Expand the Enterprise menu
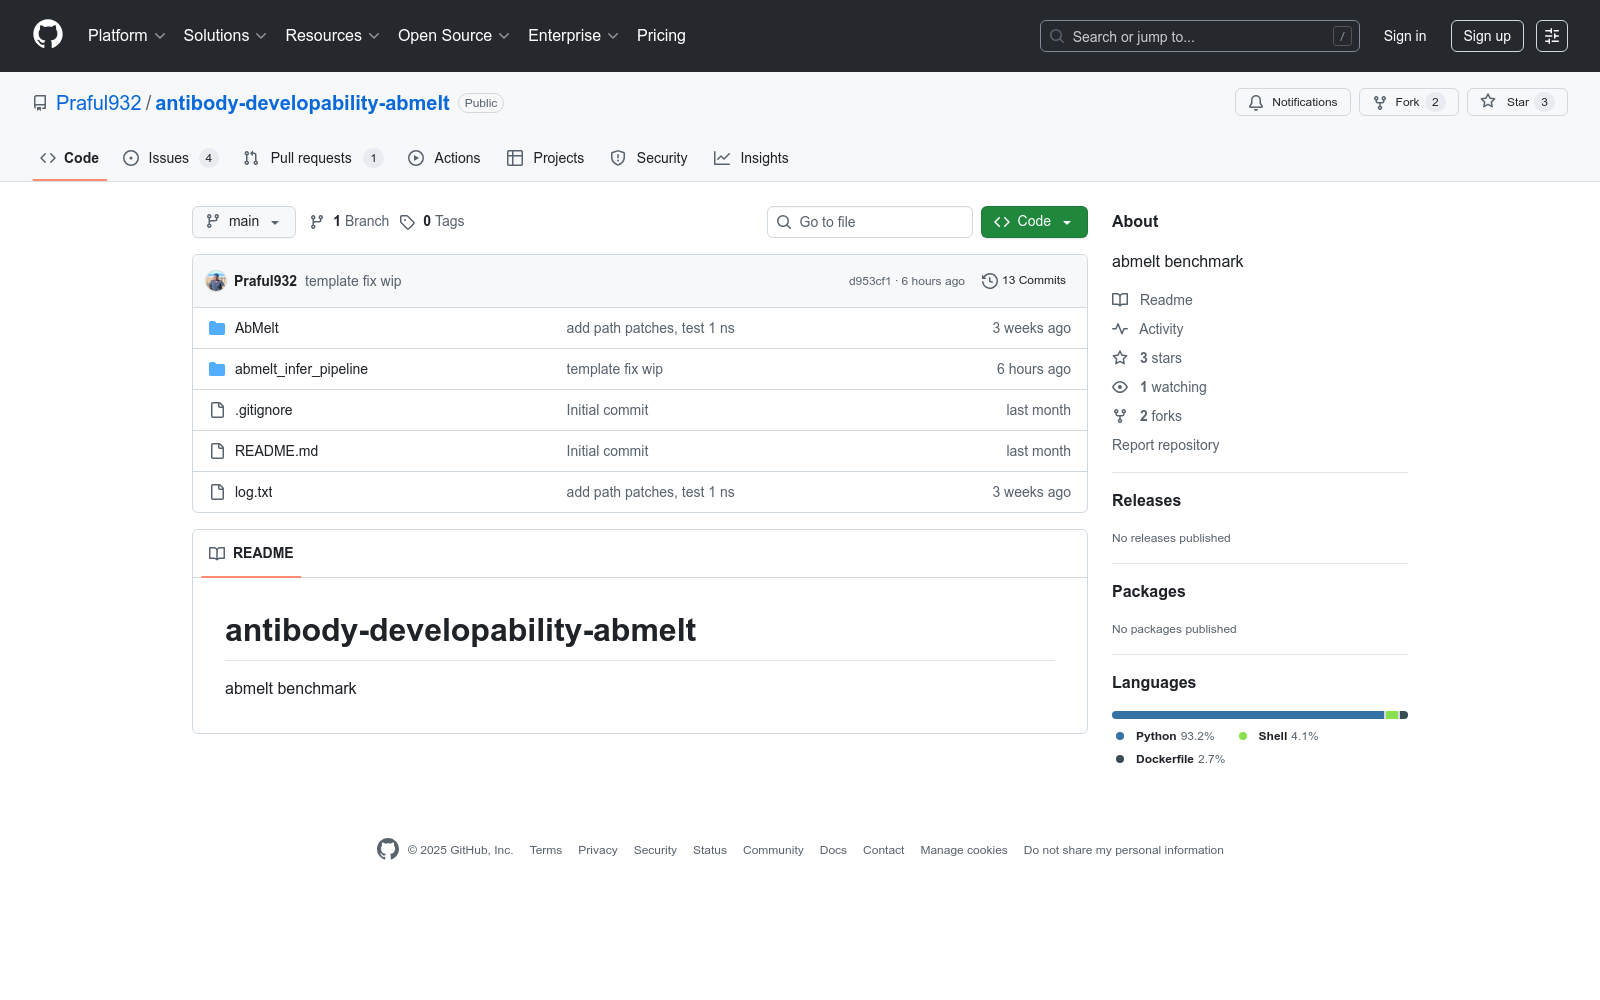1600x1000 pixels. [573, 36]
